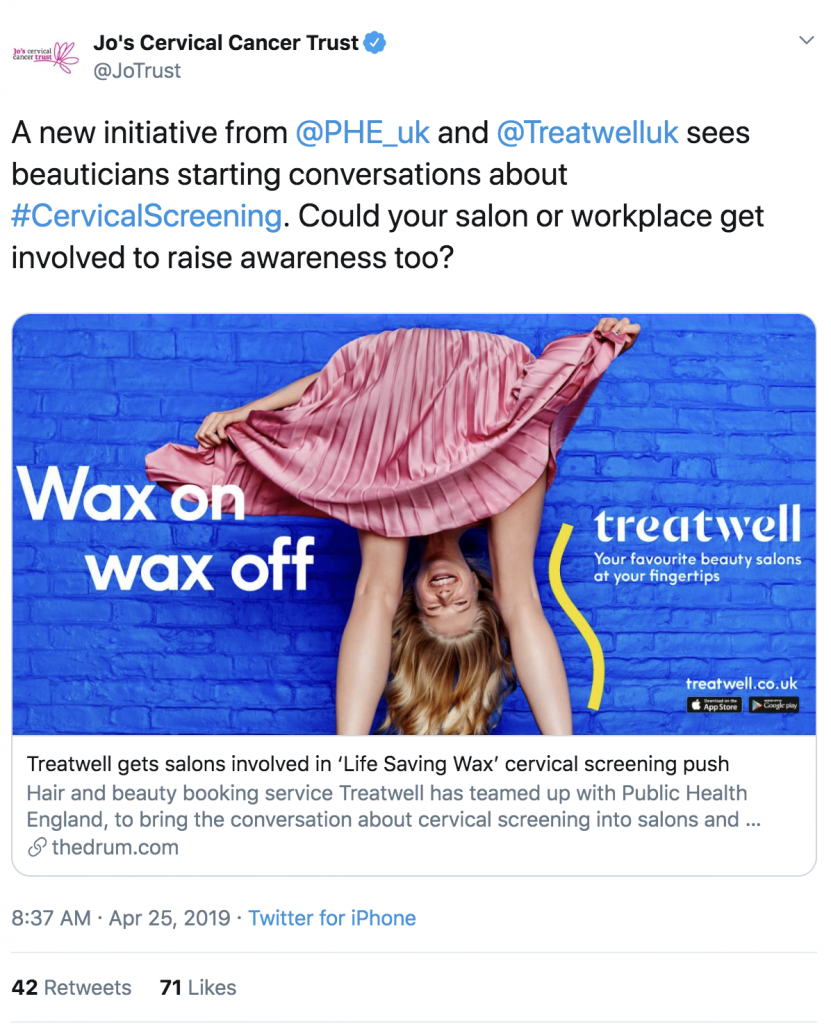The width and height of the screenshot is (831, 1024).
Task: Open the @PHE_uk mention
Action: pyautogui.click(x=362, y=133)
